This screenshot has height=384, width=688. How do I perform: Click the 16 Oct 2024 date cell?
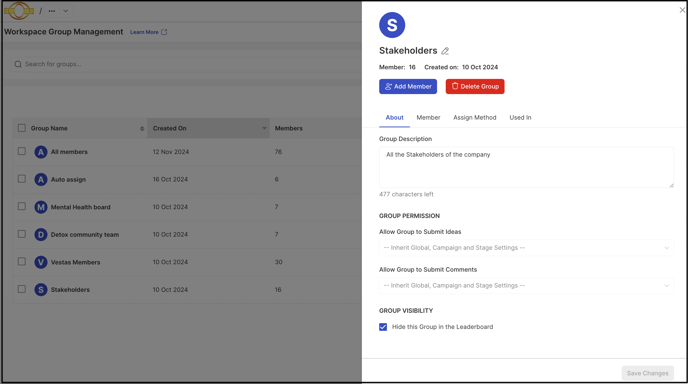pyautogui.click(x=170, y=179)
